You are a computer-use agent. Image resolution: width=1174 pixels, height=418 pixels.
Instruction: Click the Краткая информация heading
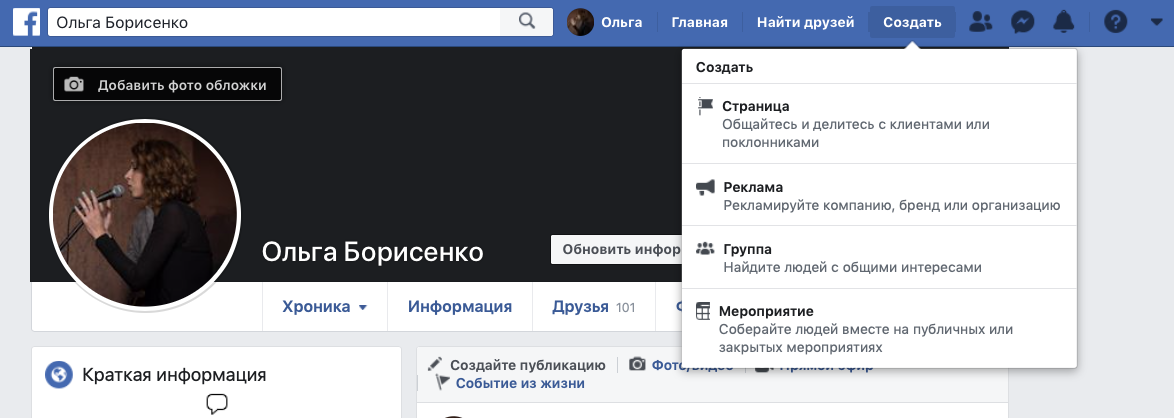(x=174, y=375)
